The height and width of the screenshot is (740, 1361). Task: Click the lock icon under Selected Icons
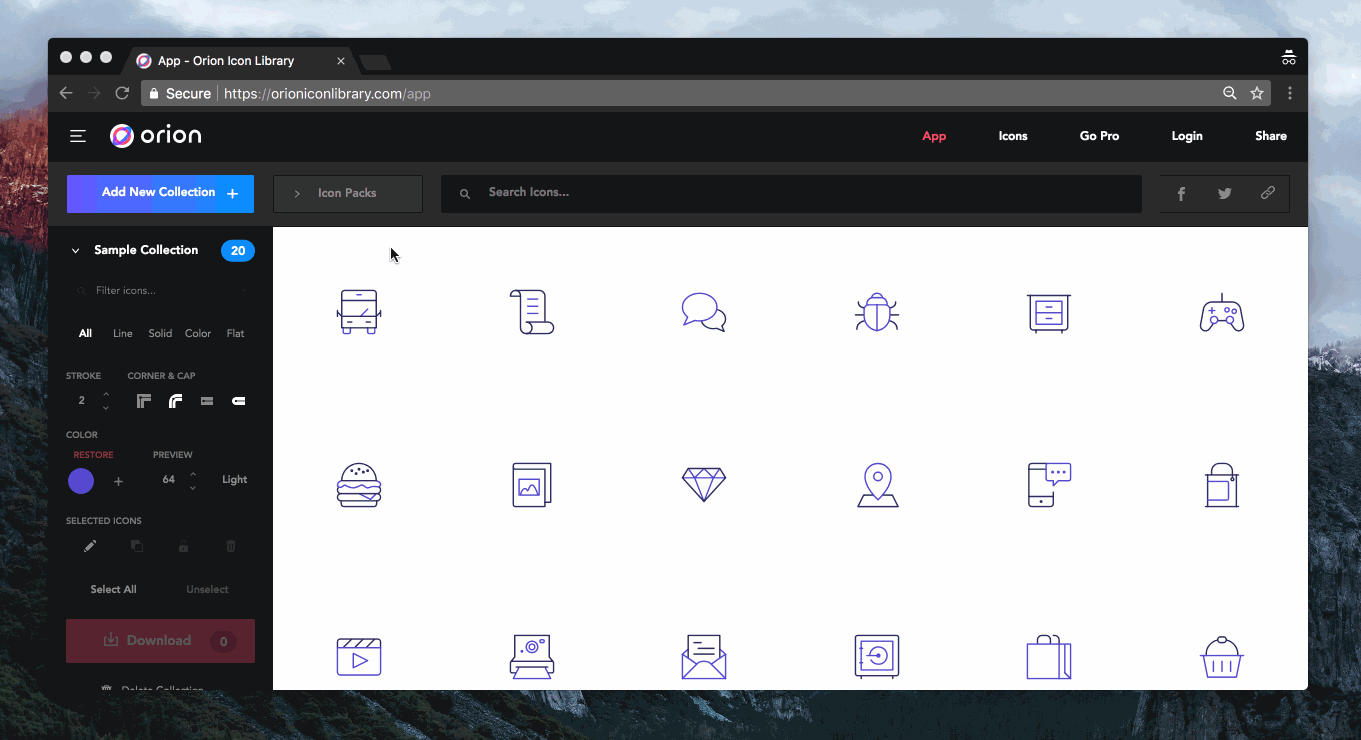(x=183, y=546)
